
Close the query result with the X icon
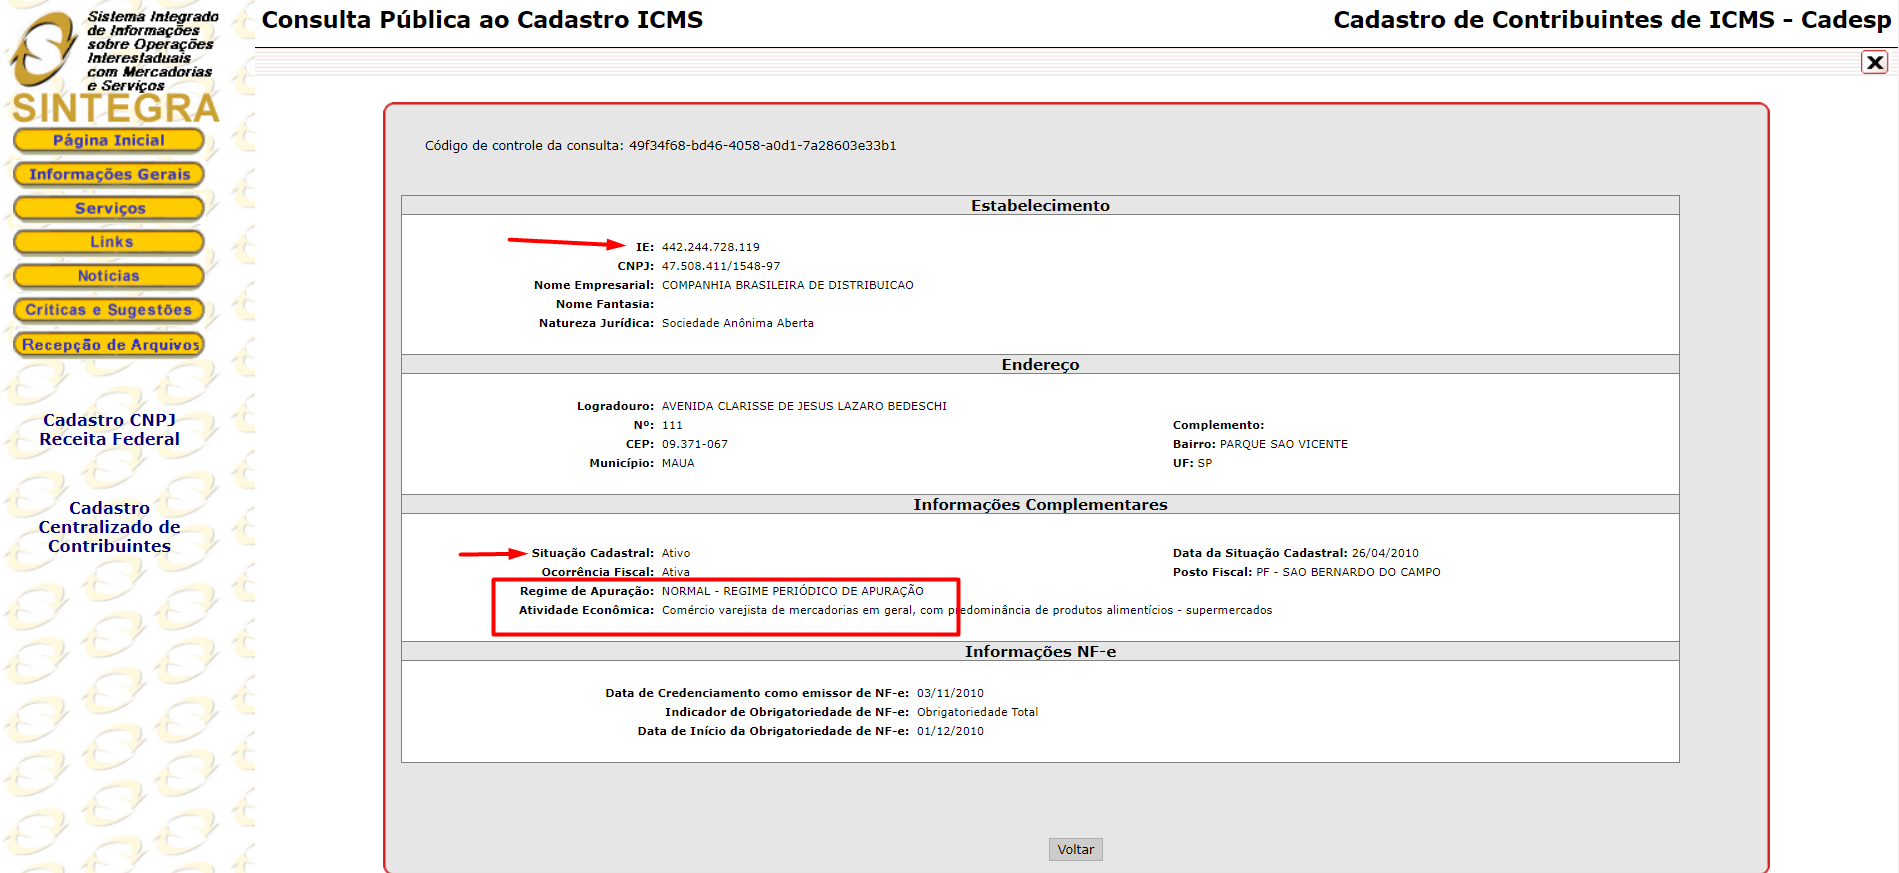pyautogui.click(x=1874, y=63)
